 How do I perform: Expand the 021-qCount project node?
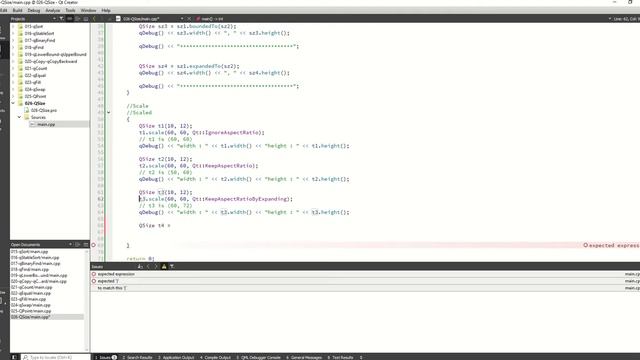click(x=13, y=69)
